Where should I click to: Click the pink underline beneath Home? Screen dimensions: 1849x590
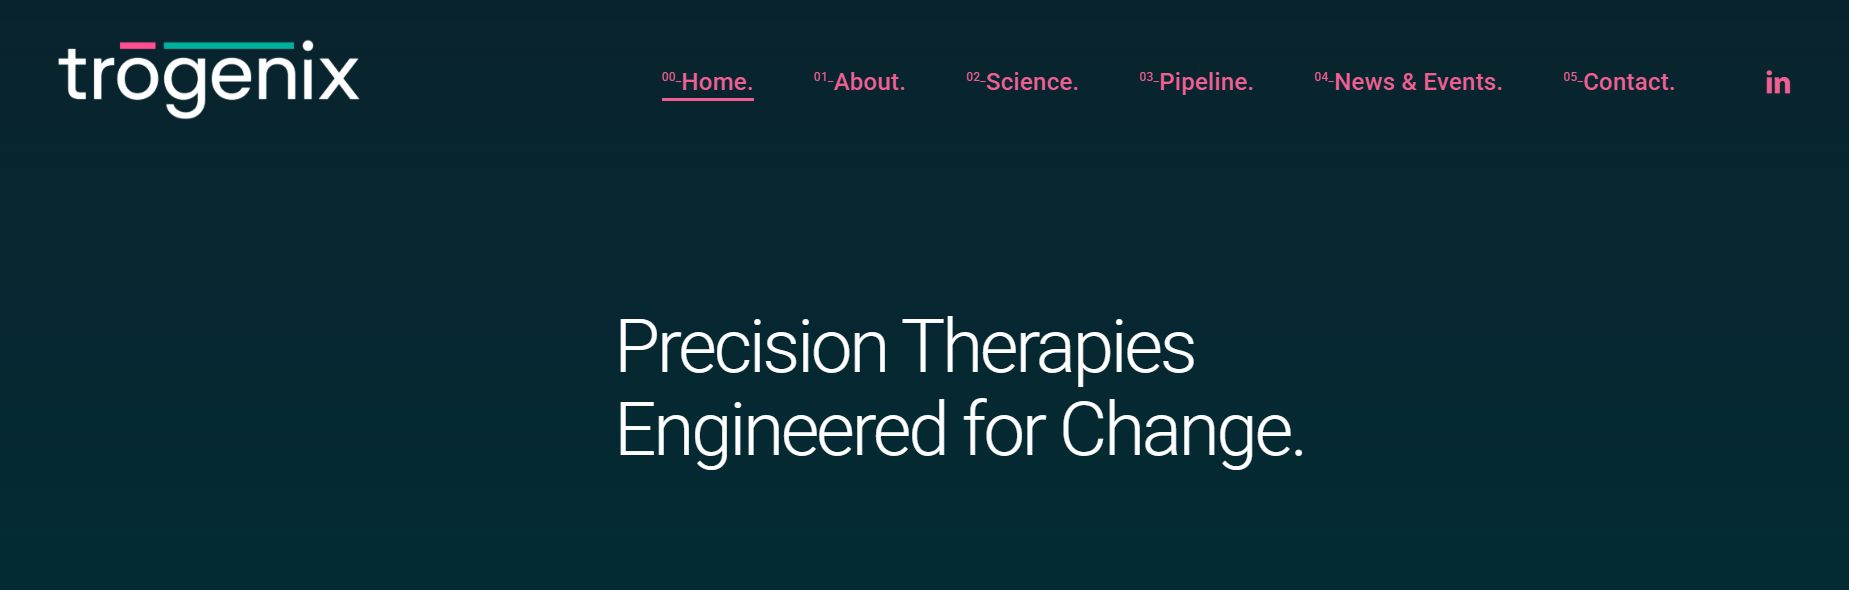(707, 99)
